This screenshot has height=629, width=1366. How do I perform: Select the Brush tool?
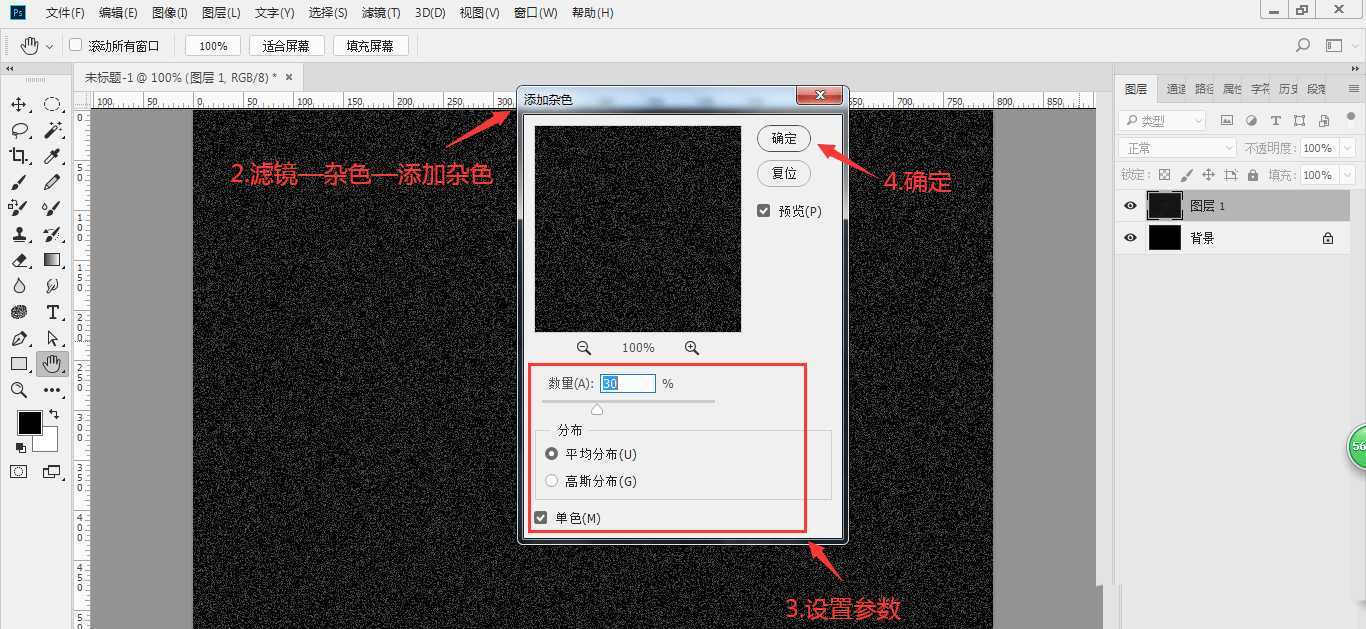(x=20, y=181)
